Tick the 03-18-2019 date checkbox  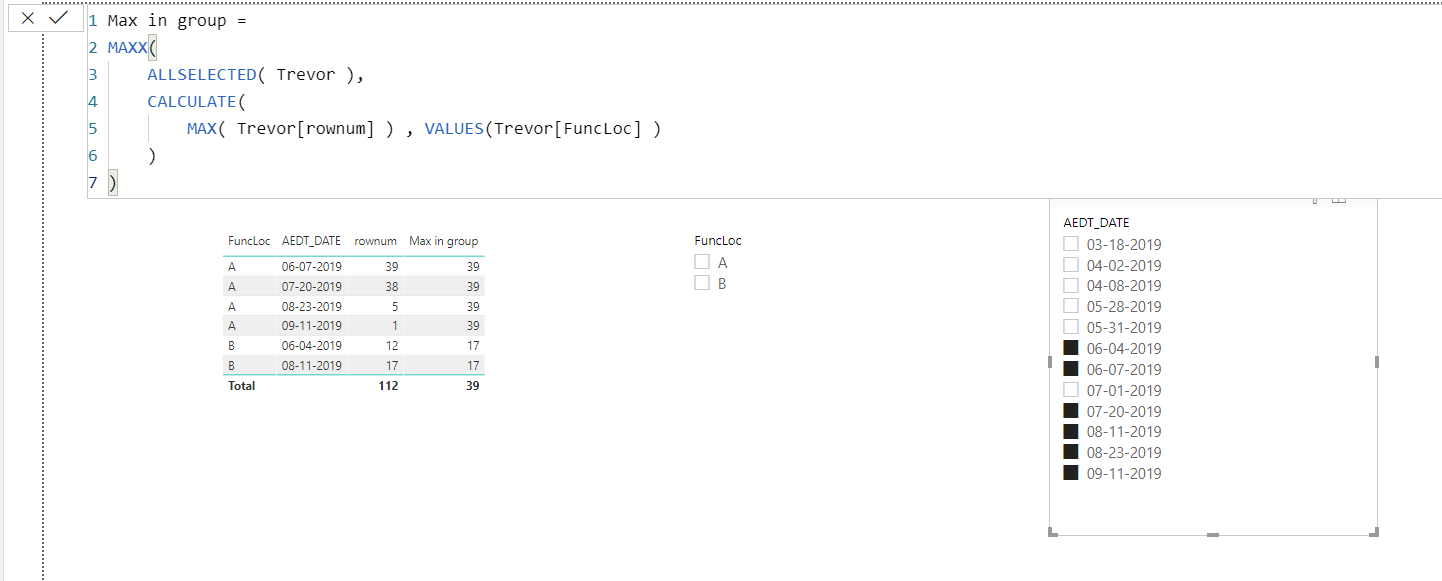tap(1071, 244)
